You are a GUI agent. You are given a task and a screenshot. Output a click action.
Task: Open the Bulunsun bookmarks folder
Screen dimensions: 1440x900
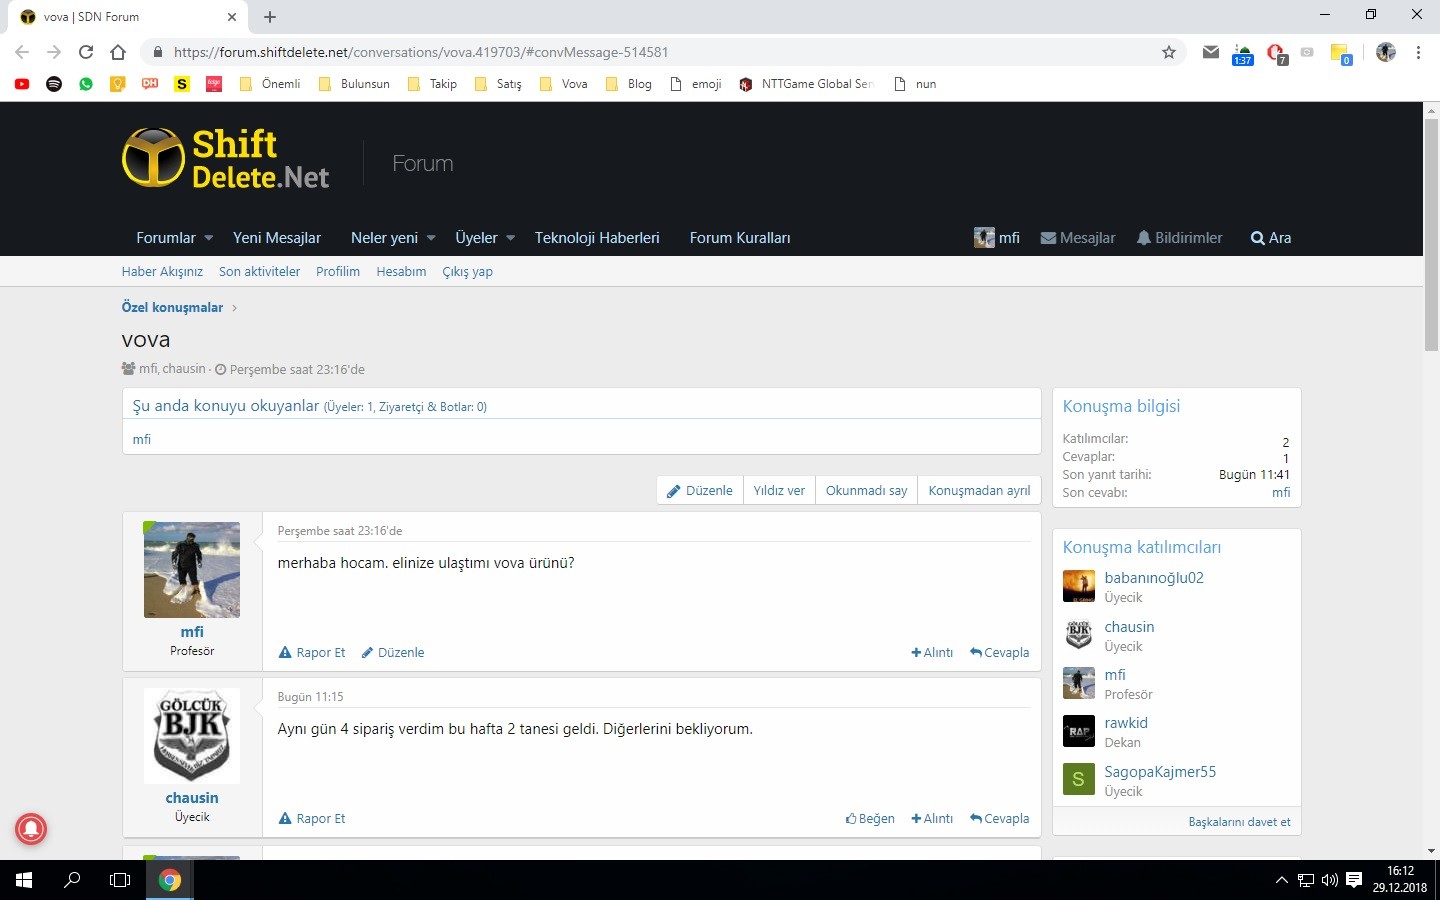click(x=354, y=84)
